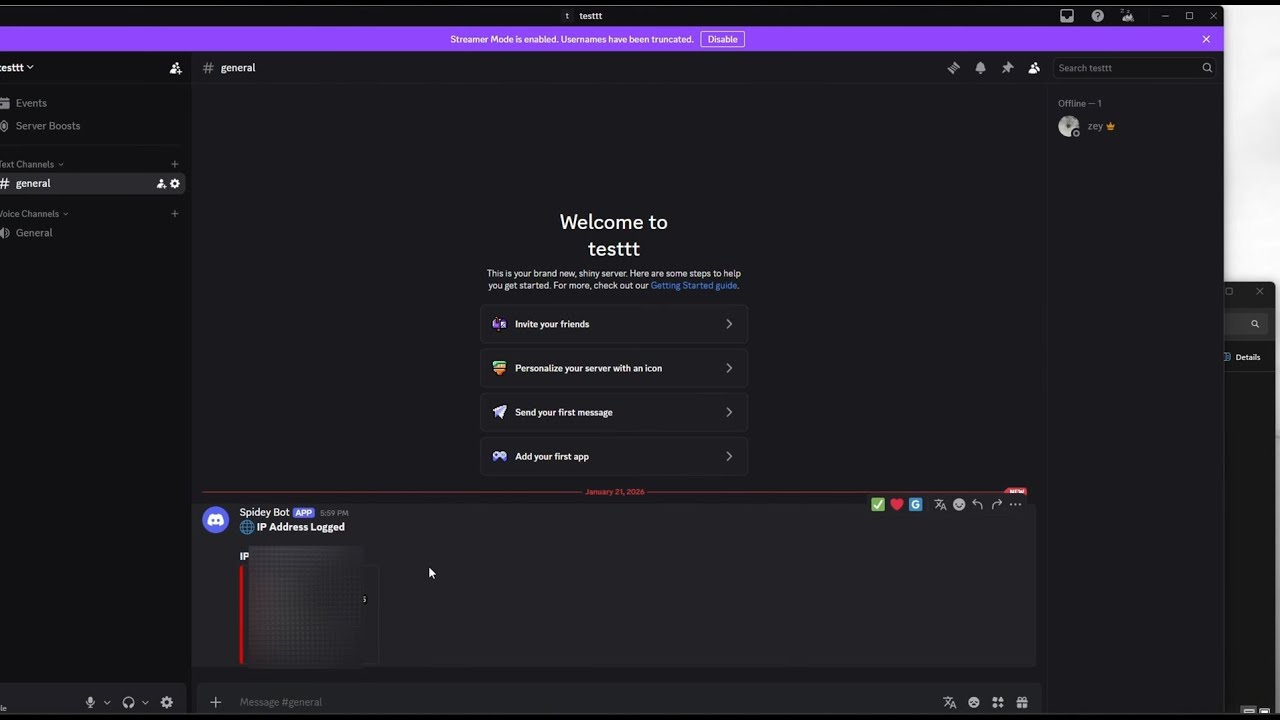This screenshot has height=720, width=1280.
Task: Open the testtt server dropdown menu
Action: tap(17, 68)
